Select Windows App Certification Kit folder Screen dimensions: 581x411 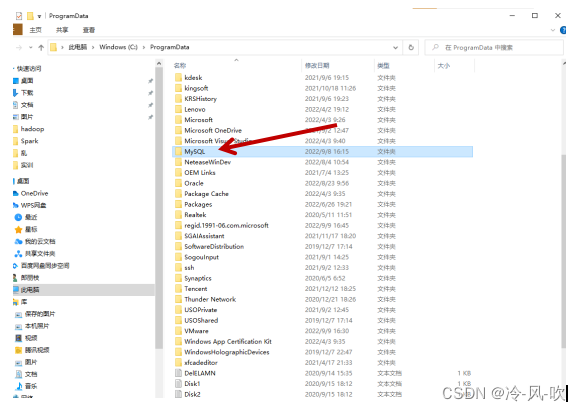[x=228, y=341]
